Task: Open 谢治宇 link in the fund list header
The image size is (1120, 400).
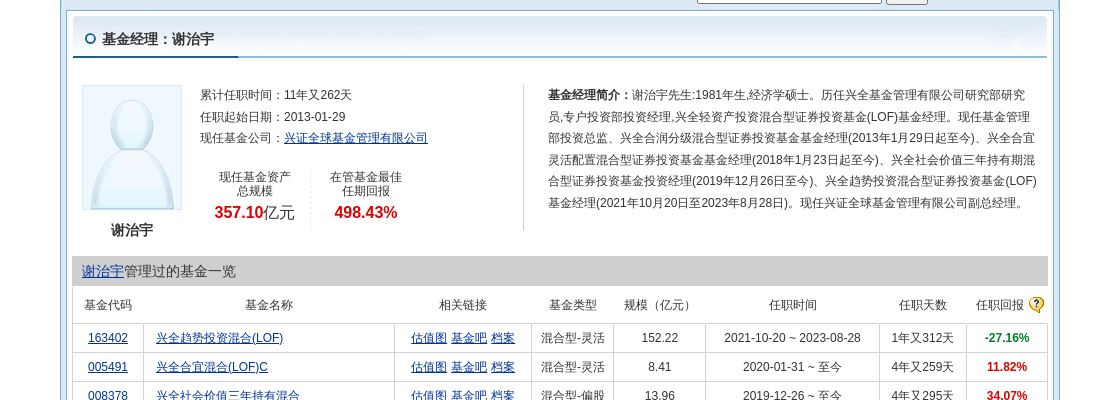Action: click(102, 271)
